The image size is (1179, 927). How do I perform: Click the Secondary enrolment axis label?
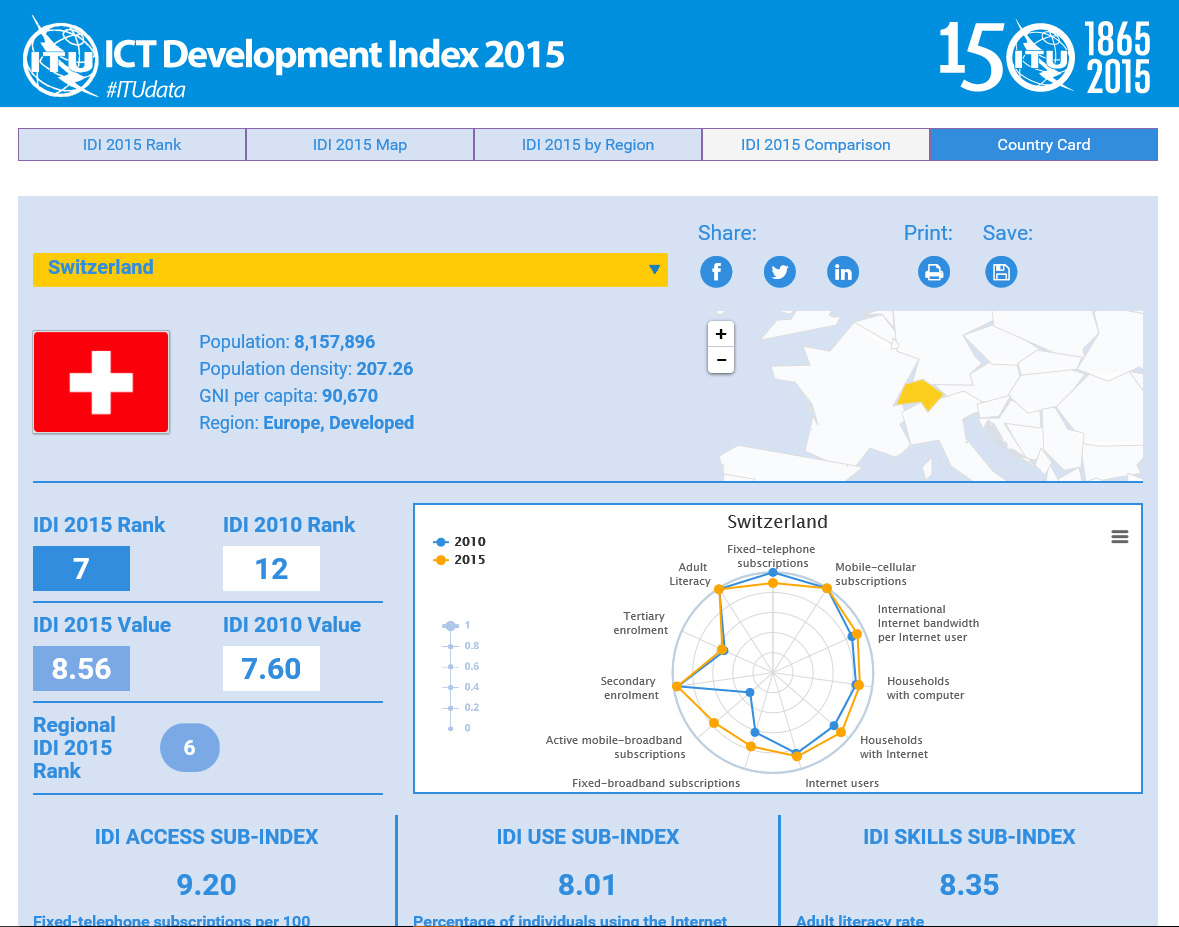pos(630,688)
